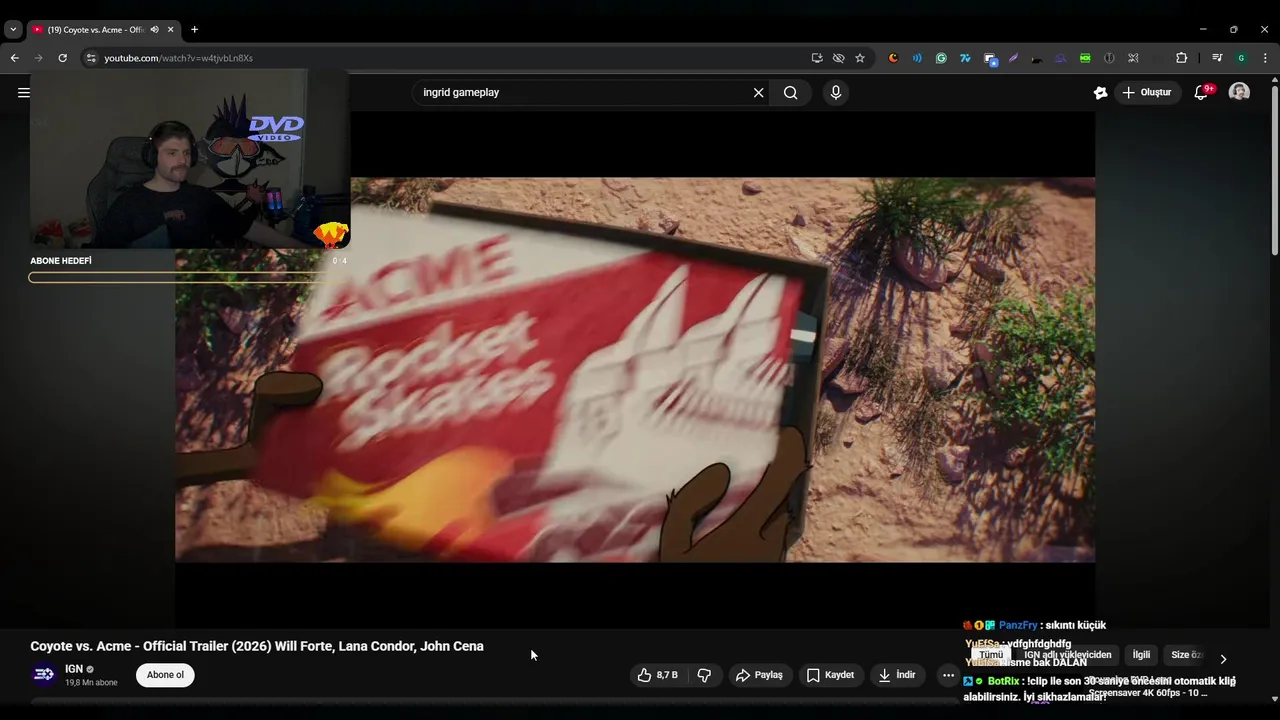Open the Oluştur create button
The image size is (1280, 720).
[1146, 92]
